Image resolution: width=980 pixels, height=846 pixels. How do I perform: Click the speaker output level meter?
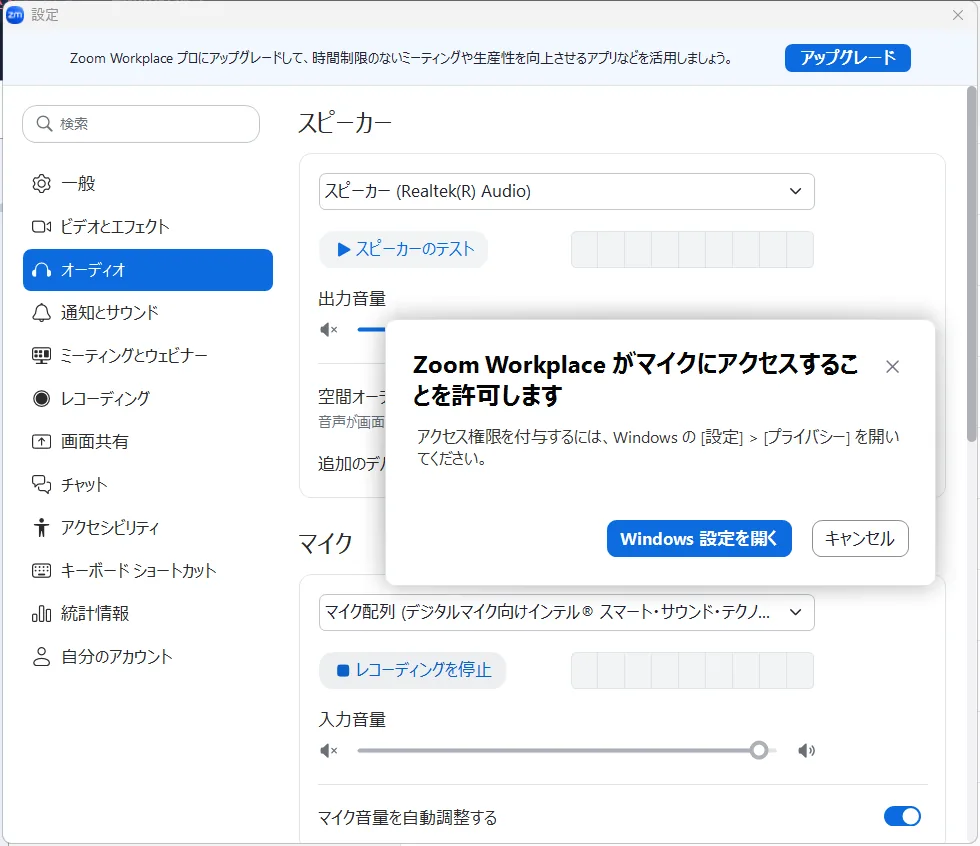click(x=692, y=249)
